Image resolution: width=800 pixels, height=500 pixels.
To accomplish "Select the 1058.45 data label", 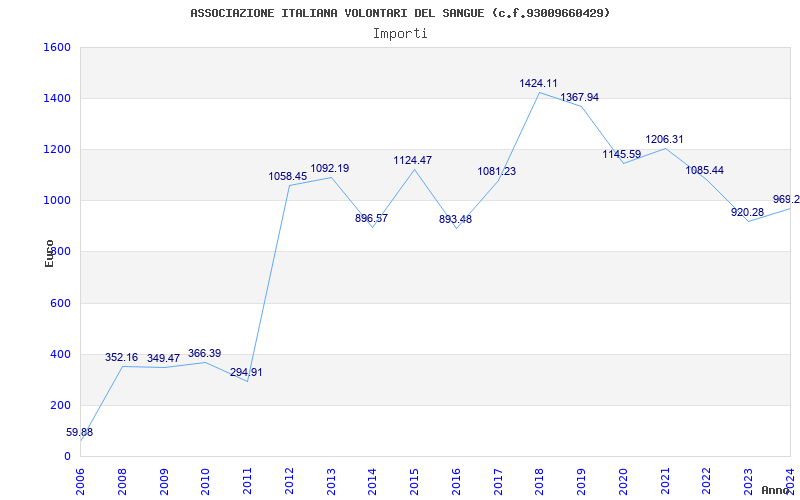I will click(288, 176).
